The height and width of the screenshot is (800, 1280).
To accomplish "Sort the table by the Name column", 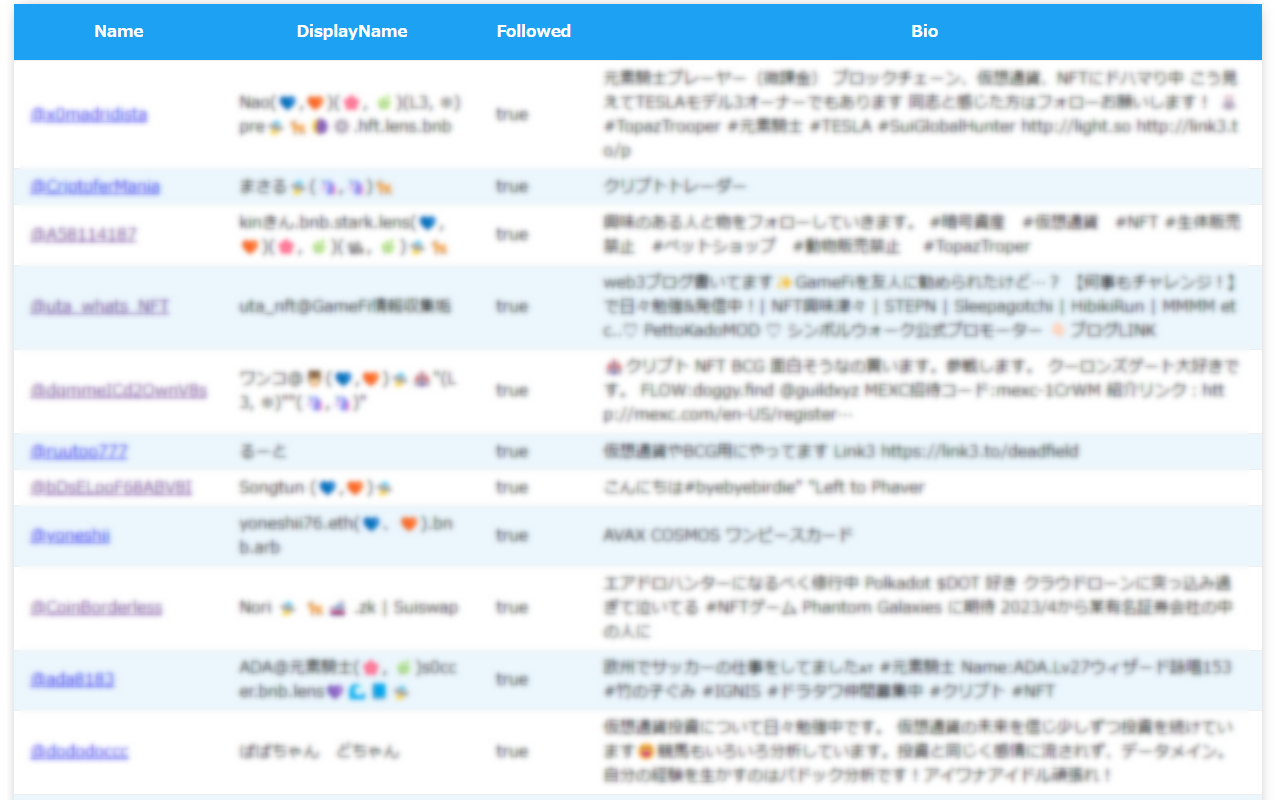I will [x=118, y=31].
